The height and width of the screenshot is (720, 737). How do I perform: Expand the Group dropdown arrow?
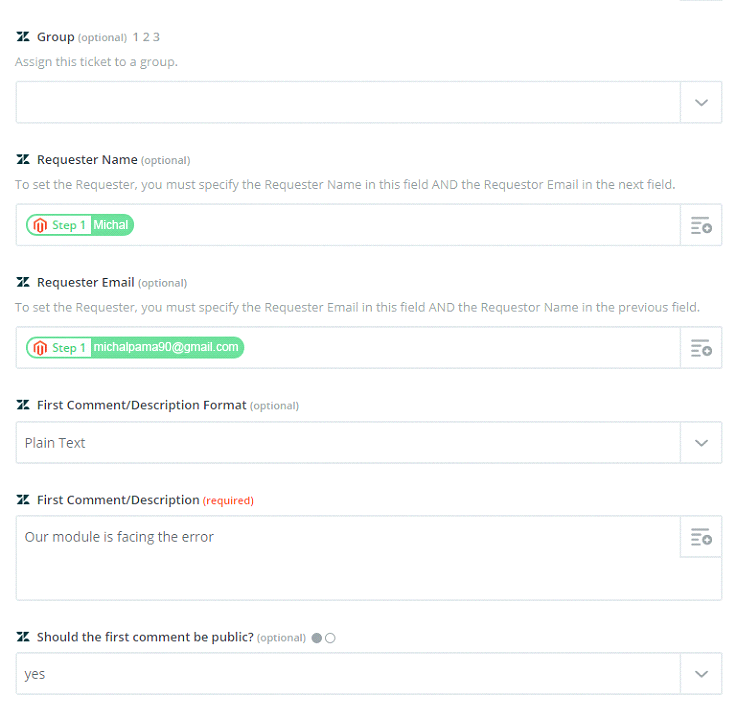[701, 103]
